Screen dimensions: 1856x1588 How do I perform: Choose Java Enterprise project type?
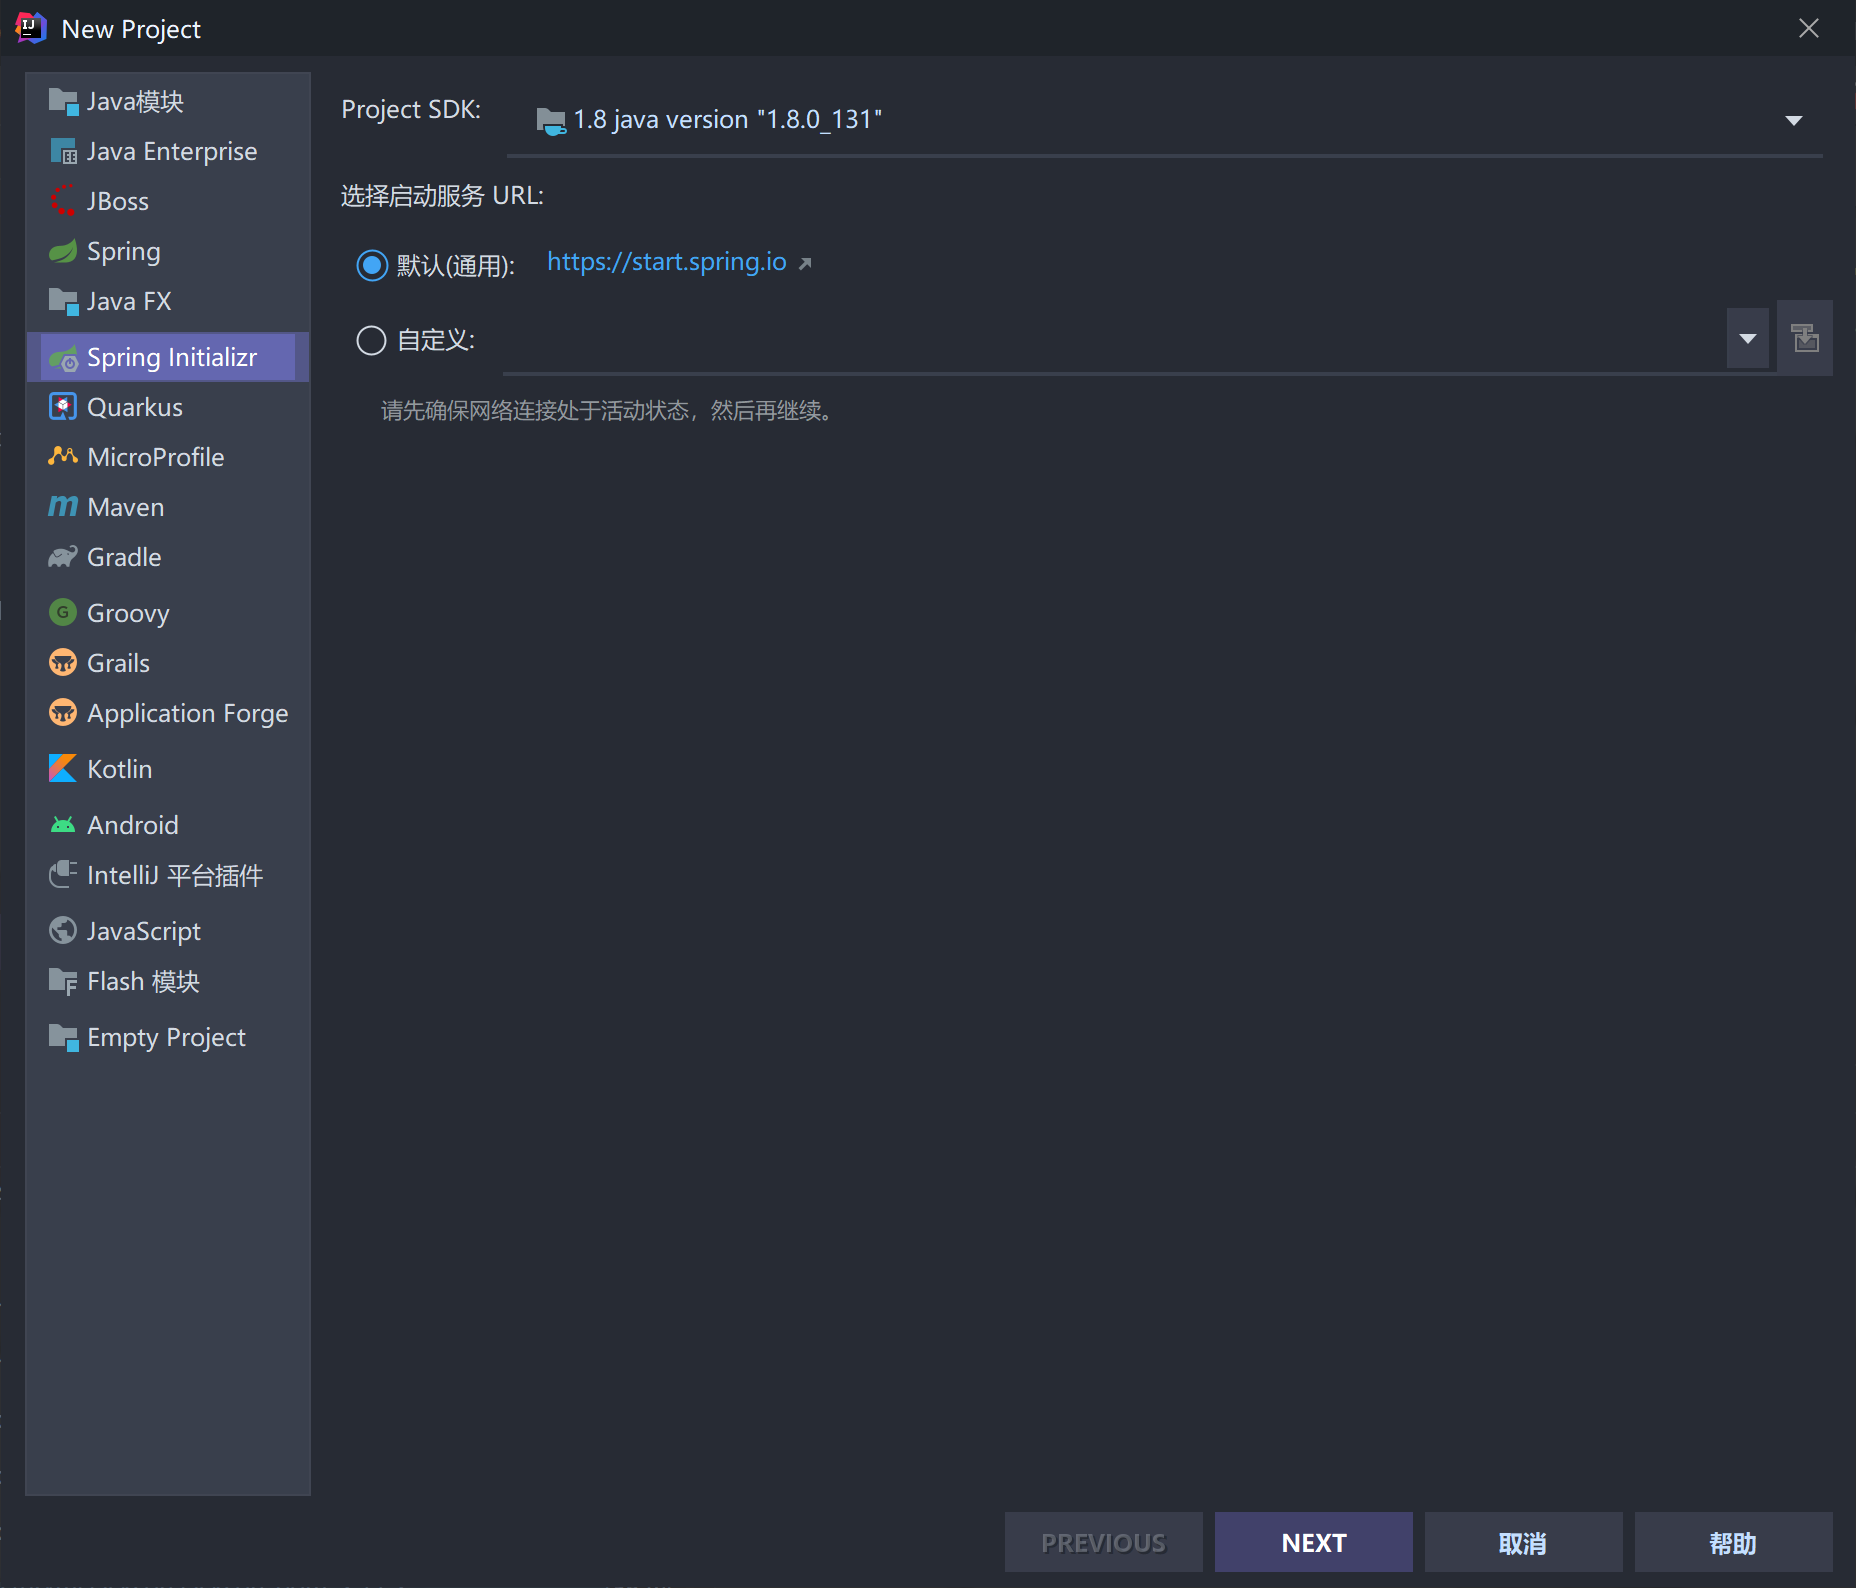pos(168,151)
